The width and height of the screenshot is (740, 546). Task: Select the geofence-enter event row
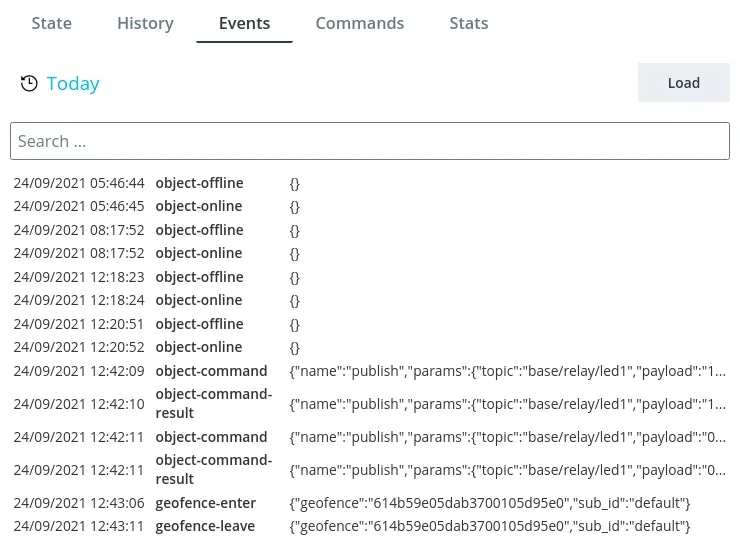(x=370, y=503)
